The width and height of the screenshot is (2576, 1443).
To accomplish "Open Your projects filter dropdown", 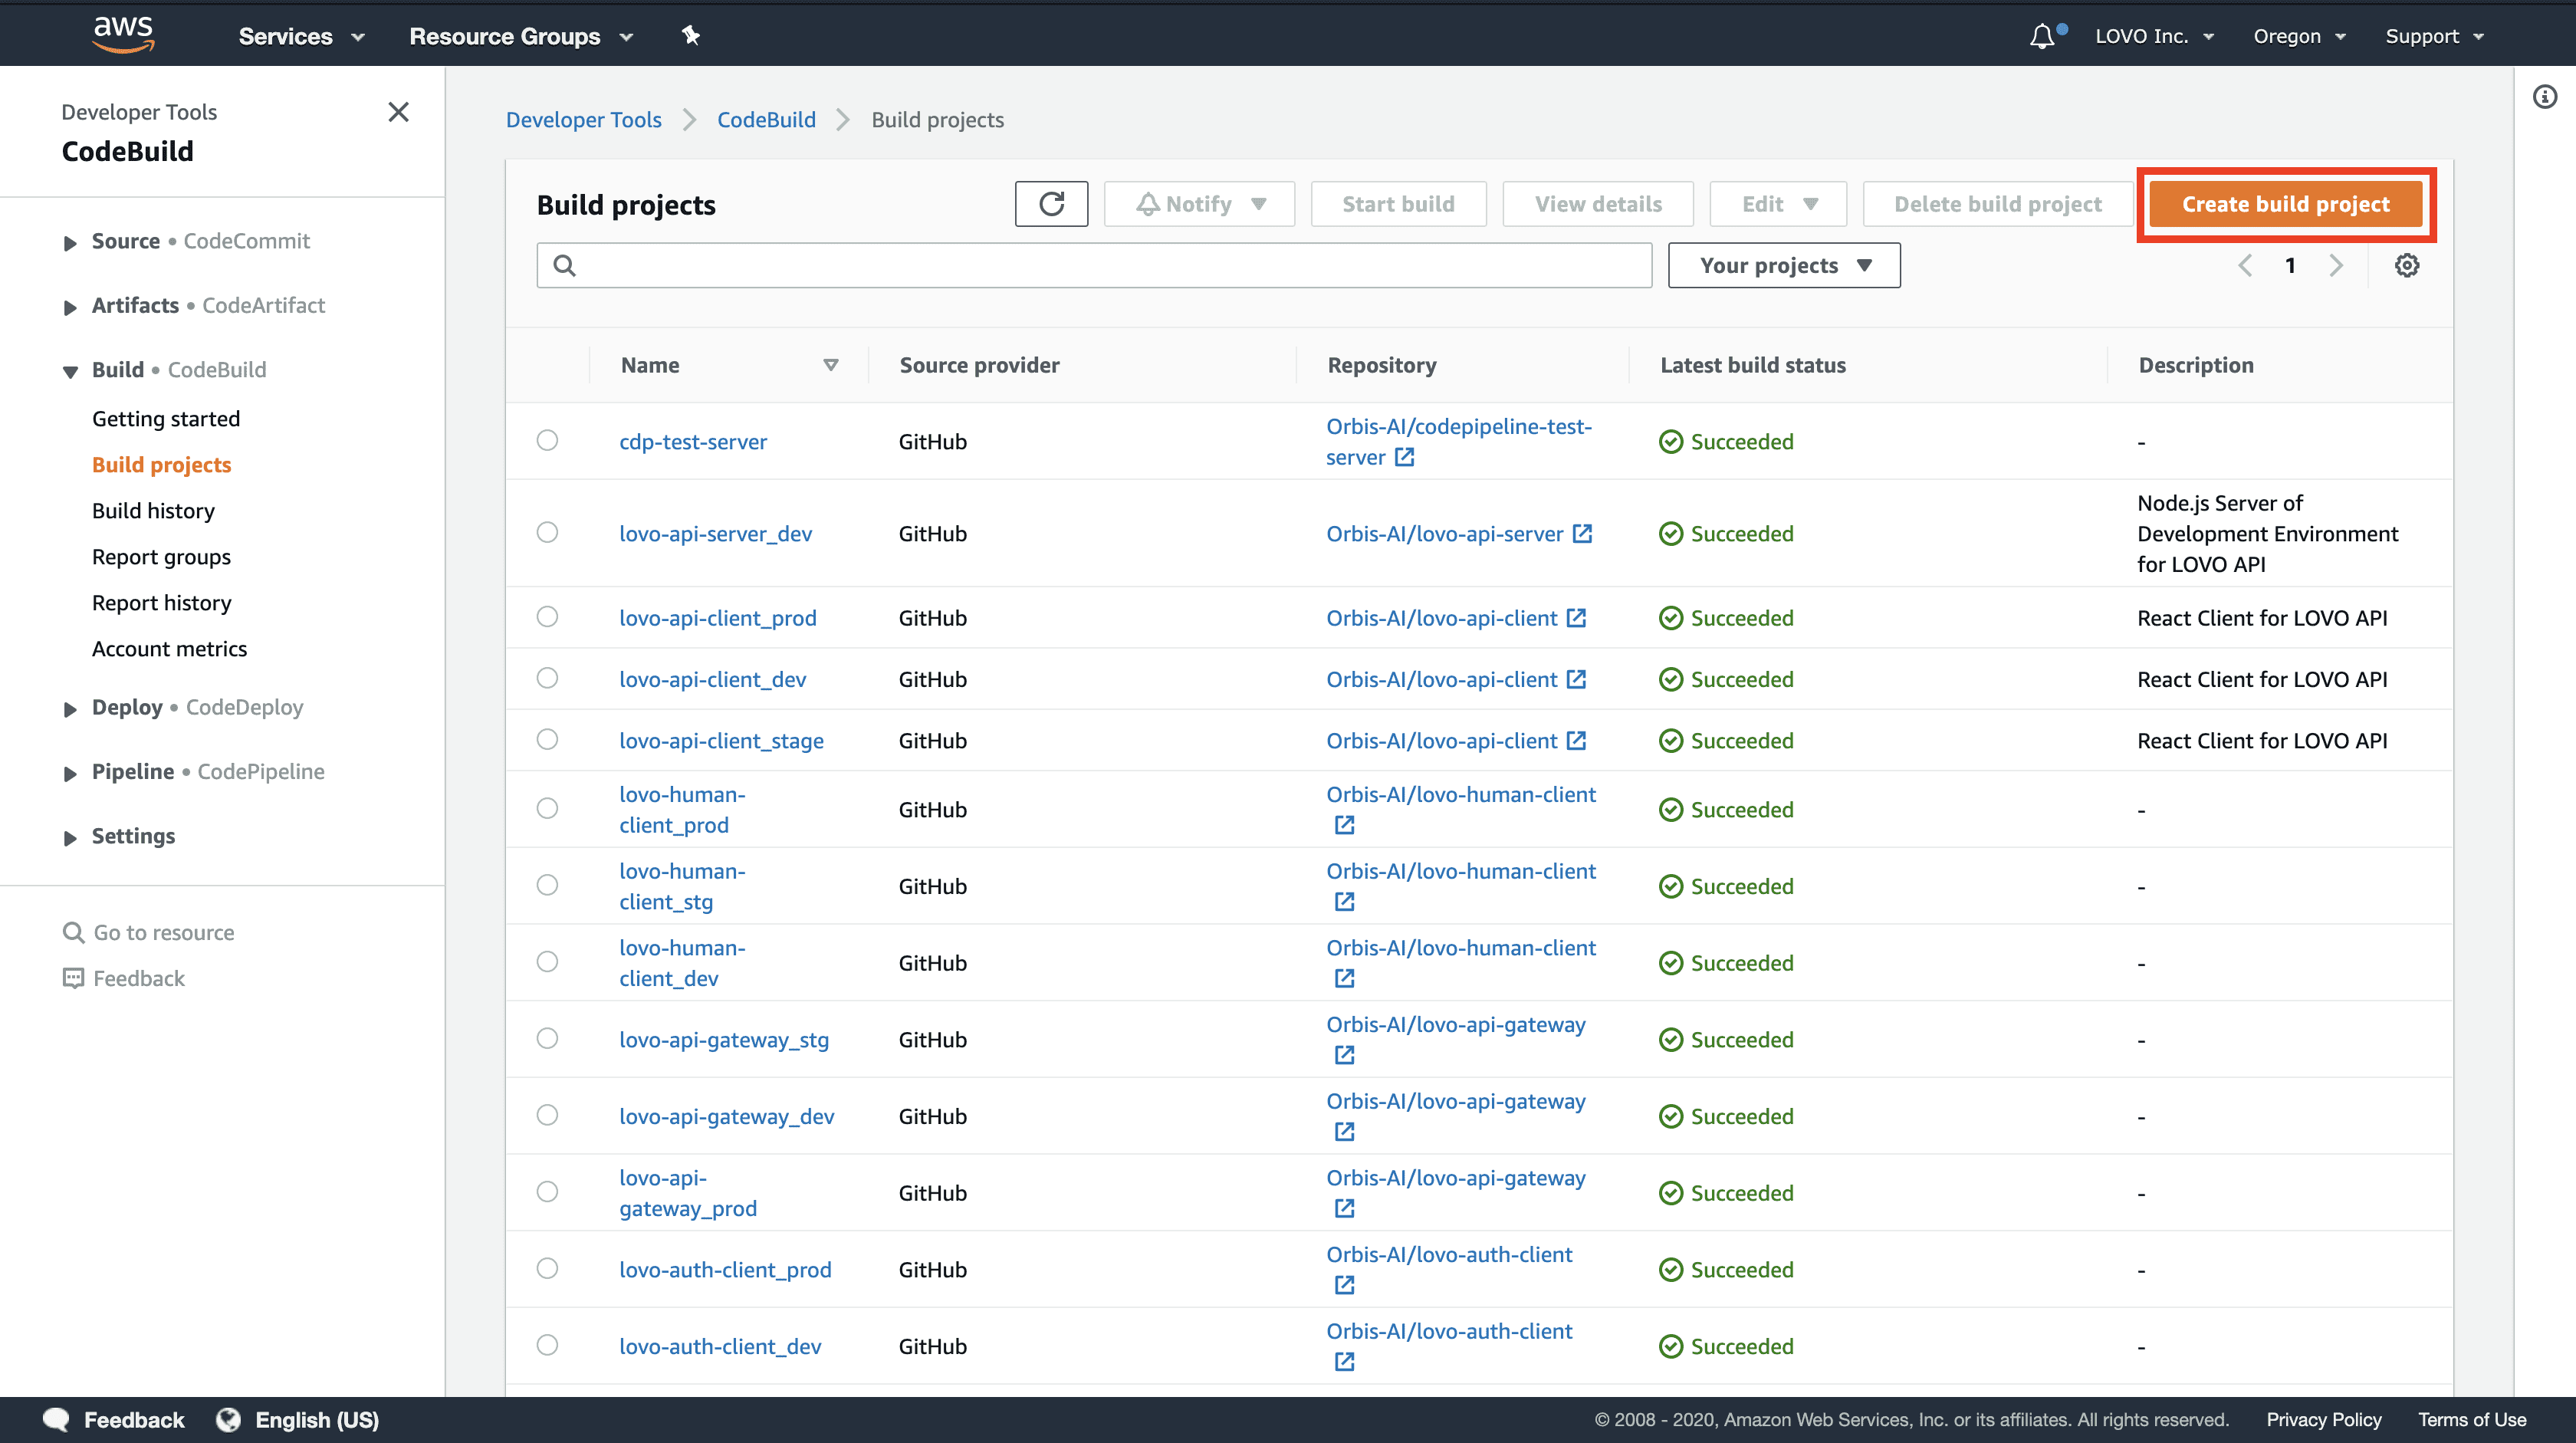I will click(x=1784, y=265).
